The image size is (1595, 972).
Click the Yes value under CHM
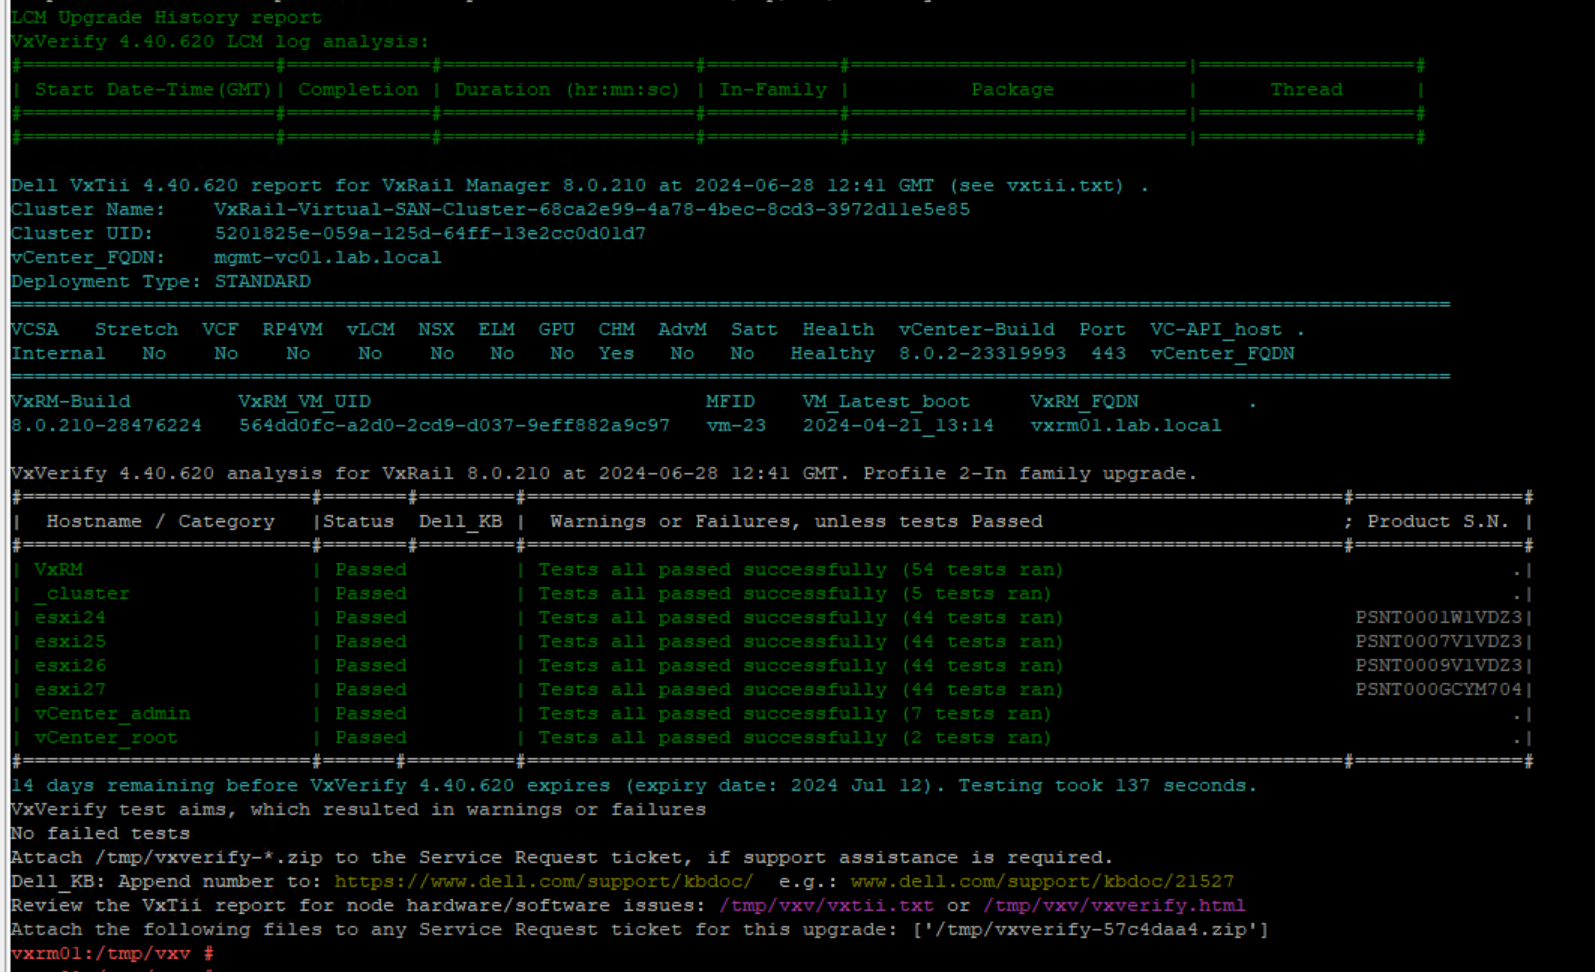[x=616, y=353]
